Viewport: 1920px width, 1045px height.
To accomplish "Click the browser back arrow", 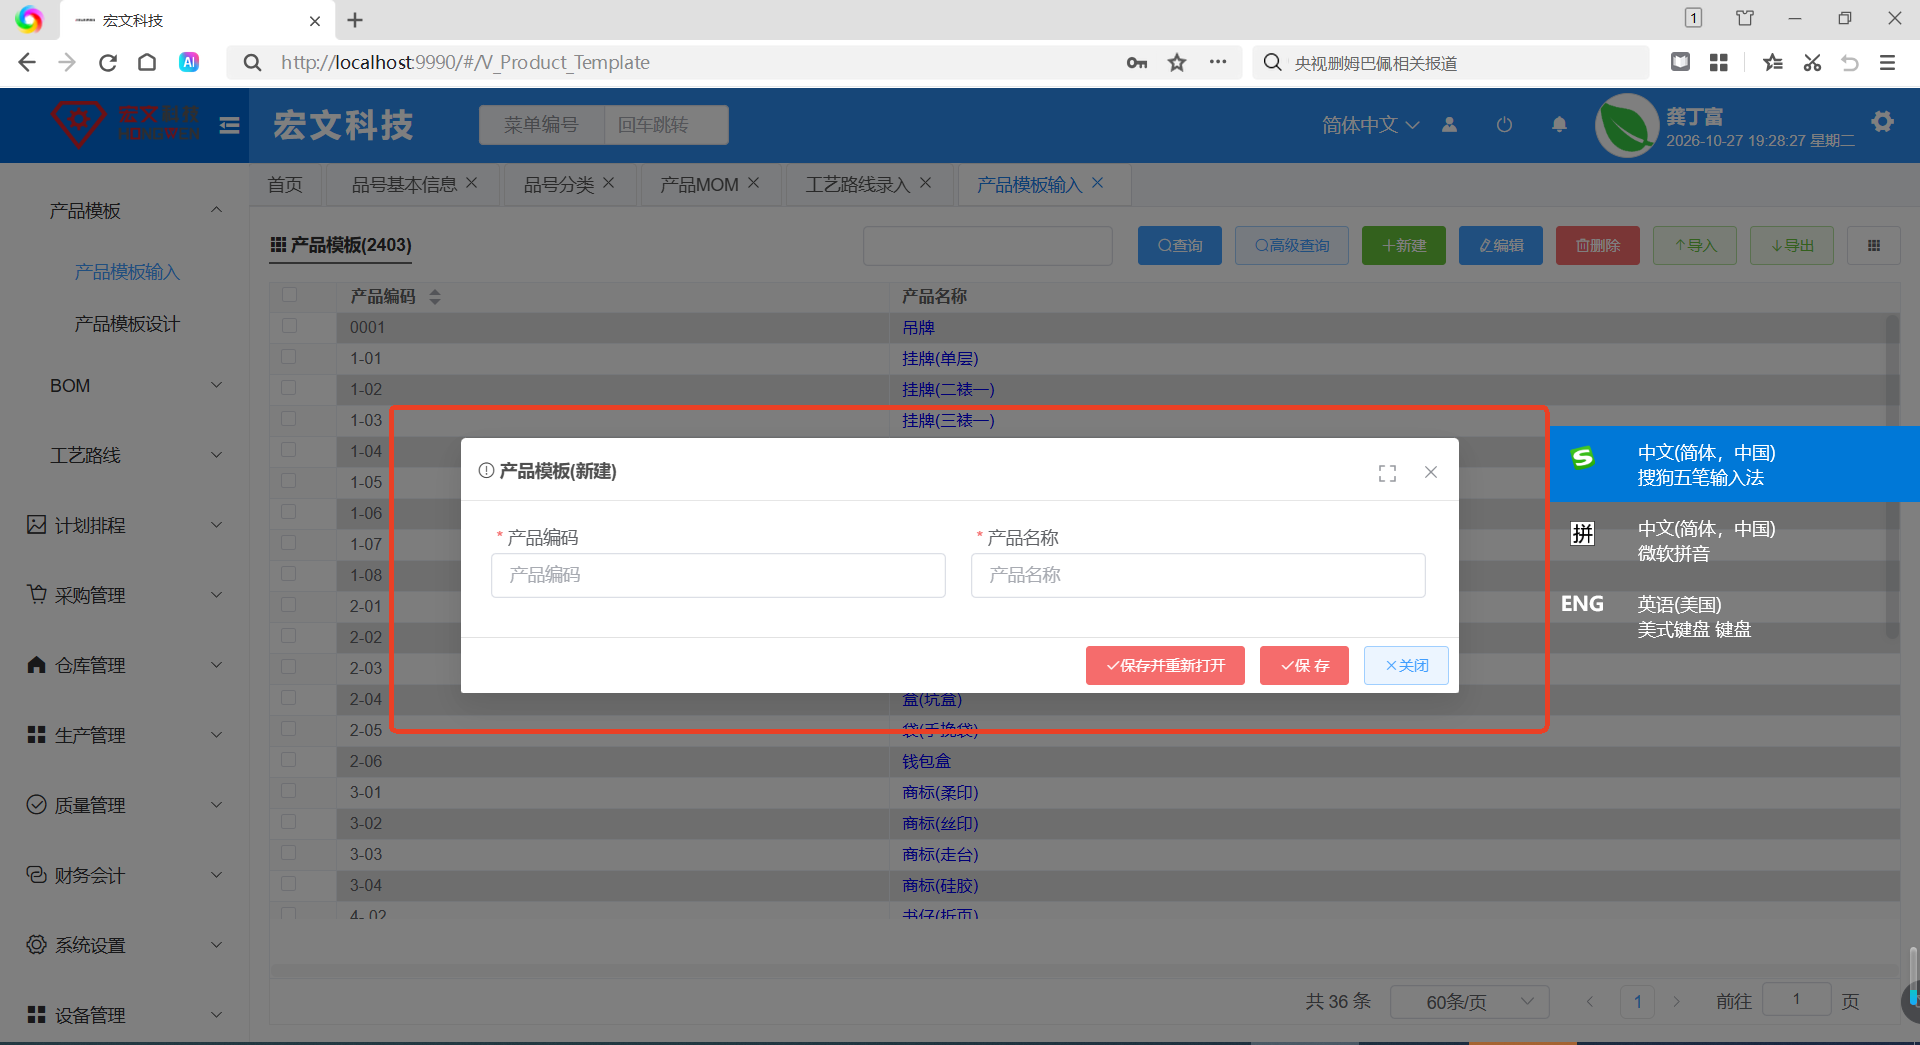I will point(27,63).
